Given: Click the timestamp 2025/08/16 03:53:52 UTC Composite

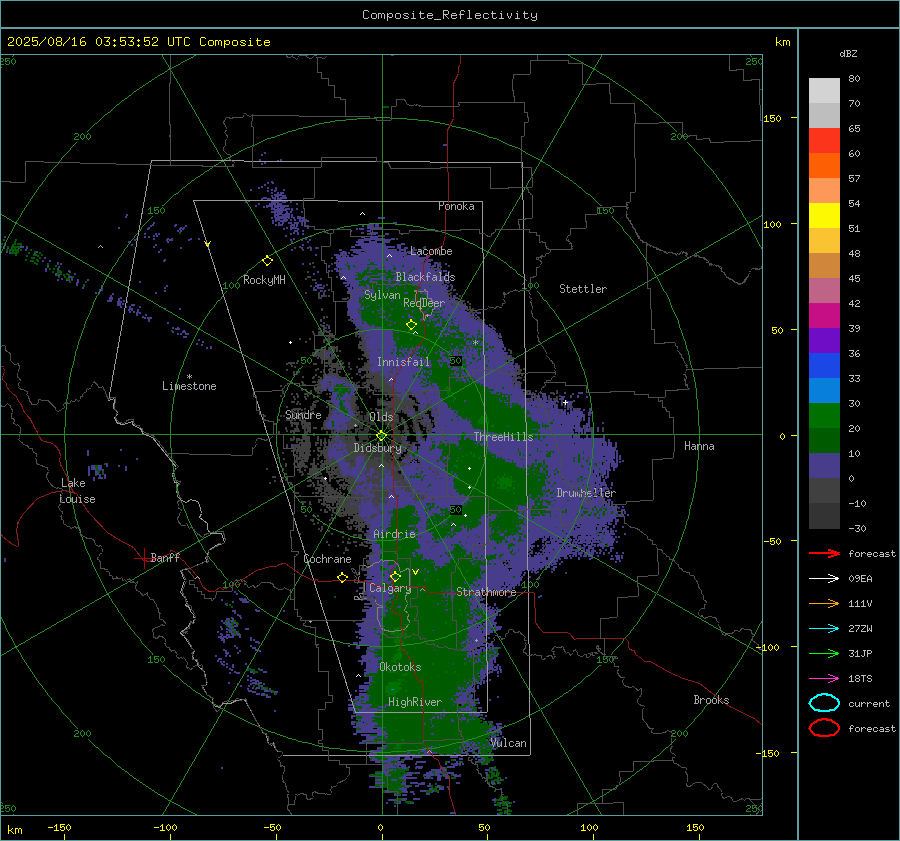Looking at the screenshot, I should point(138,42).
